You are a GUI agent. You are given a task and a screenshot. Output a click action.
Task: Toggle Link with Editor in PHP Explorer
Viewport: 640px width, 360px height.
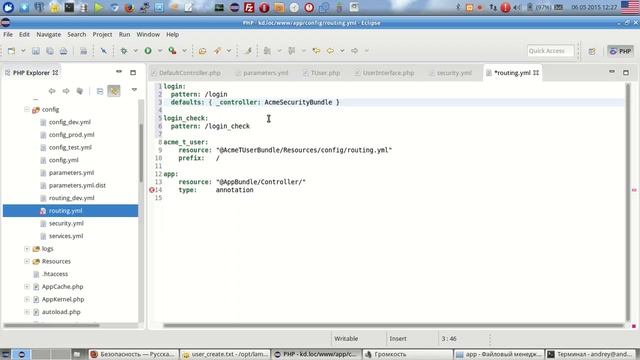point(114,91)
